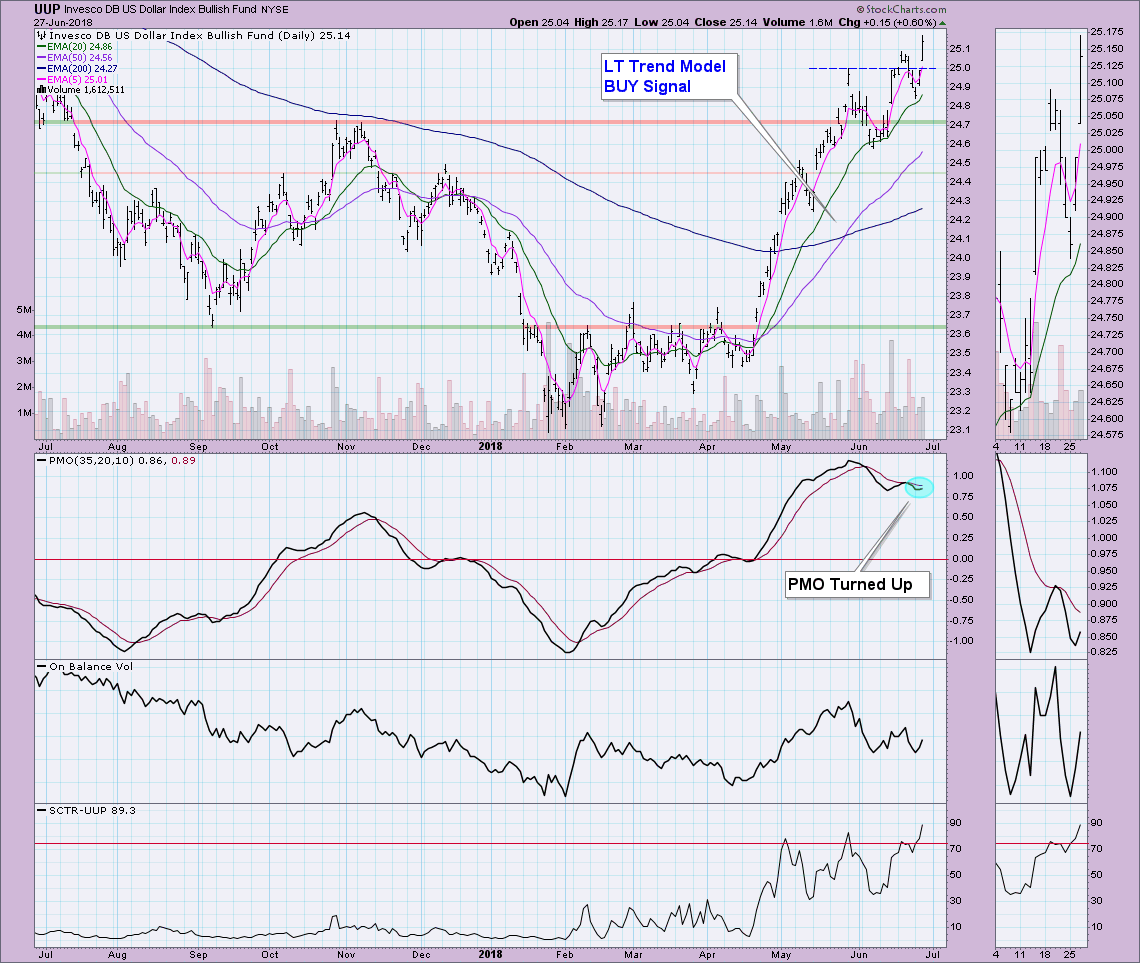Click the SCTR-UUP 89.3 indicator label

(x=92, y=810)
